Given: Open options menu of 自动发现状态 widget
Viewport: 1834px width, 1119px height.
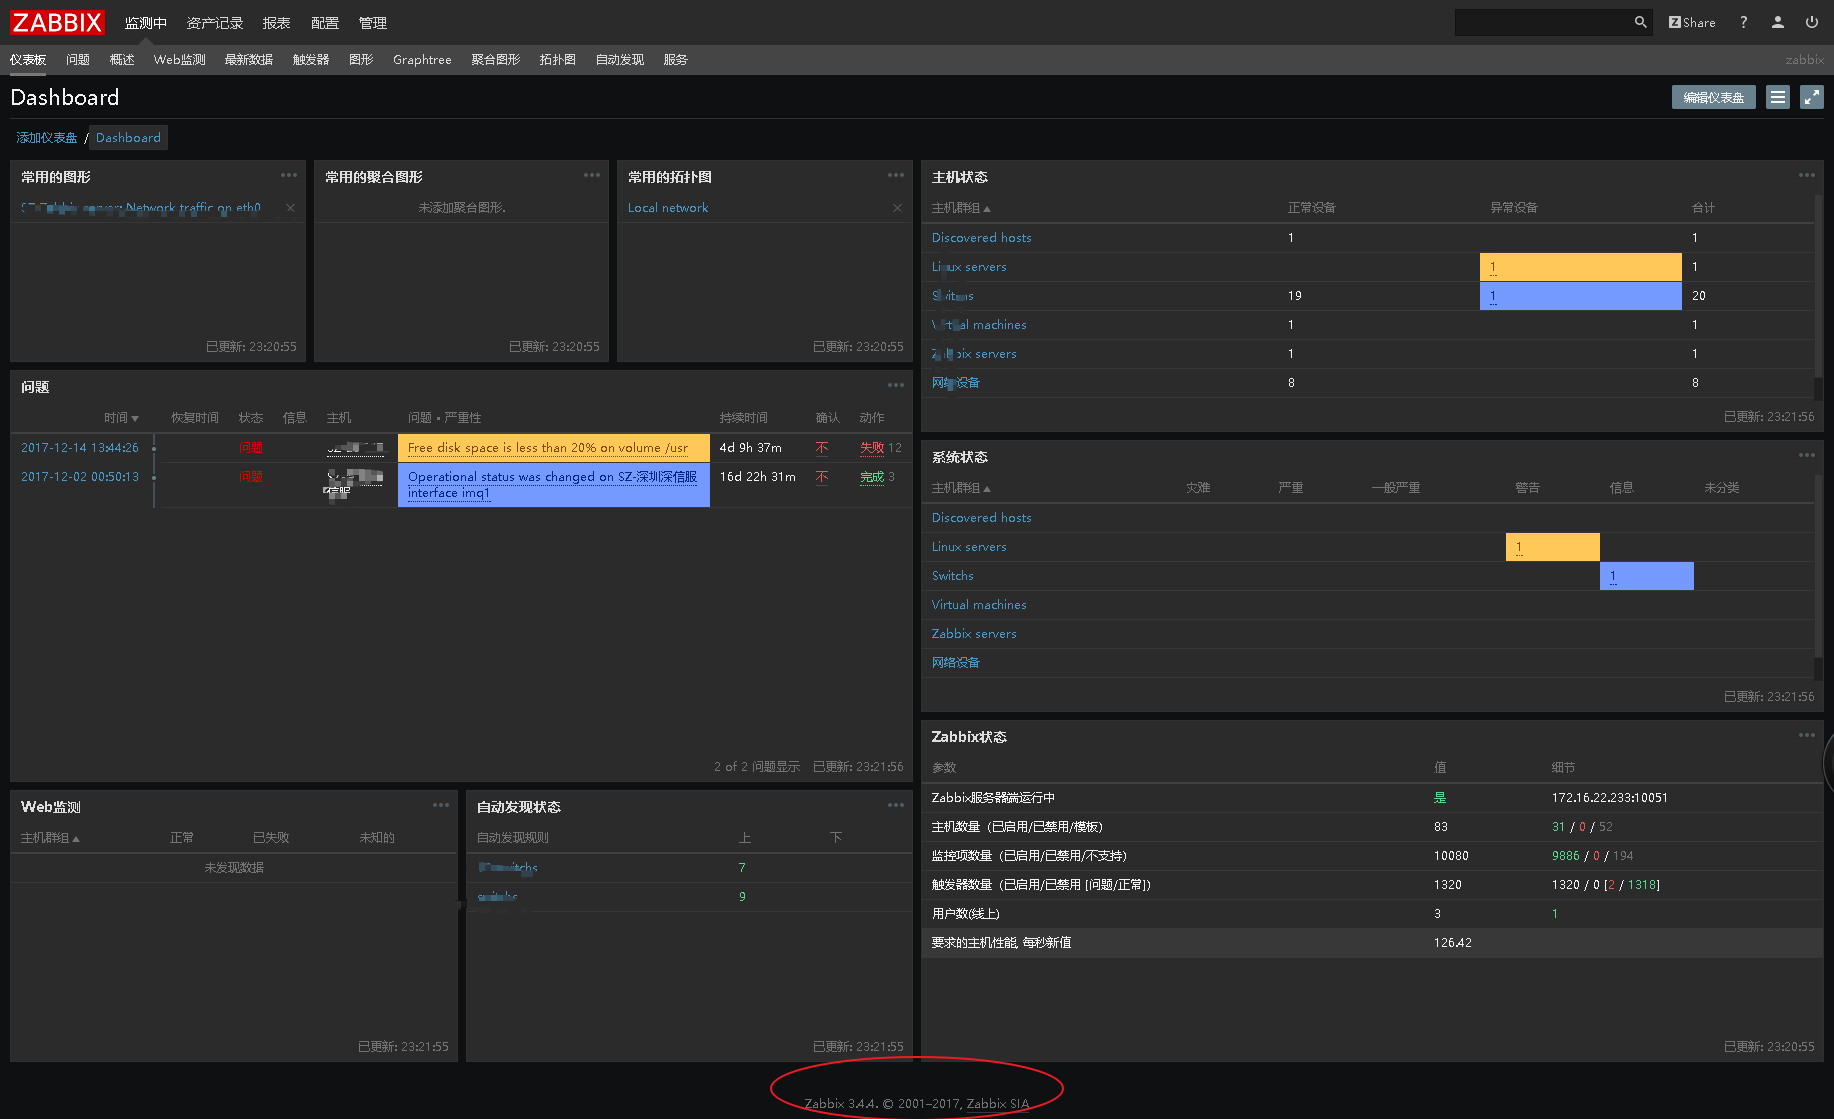Looking at the screenshot, I should (896, 805).
